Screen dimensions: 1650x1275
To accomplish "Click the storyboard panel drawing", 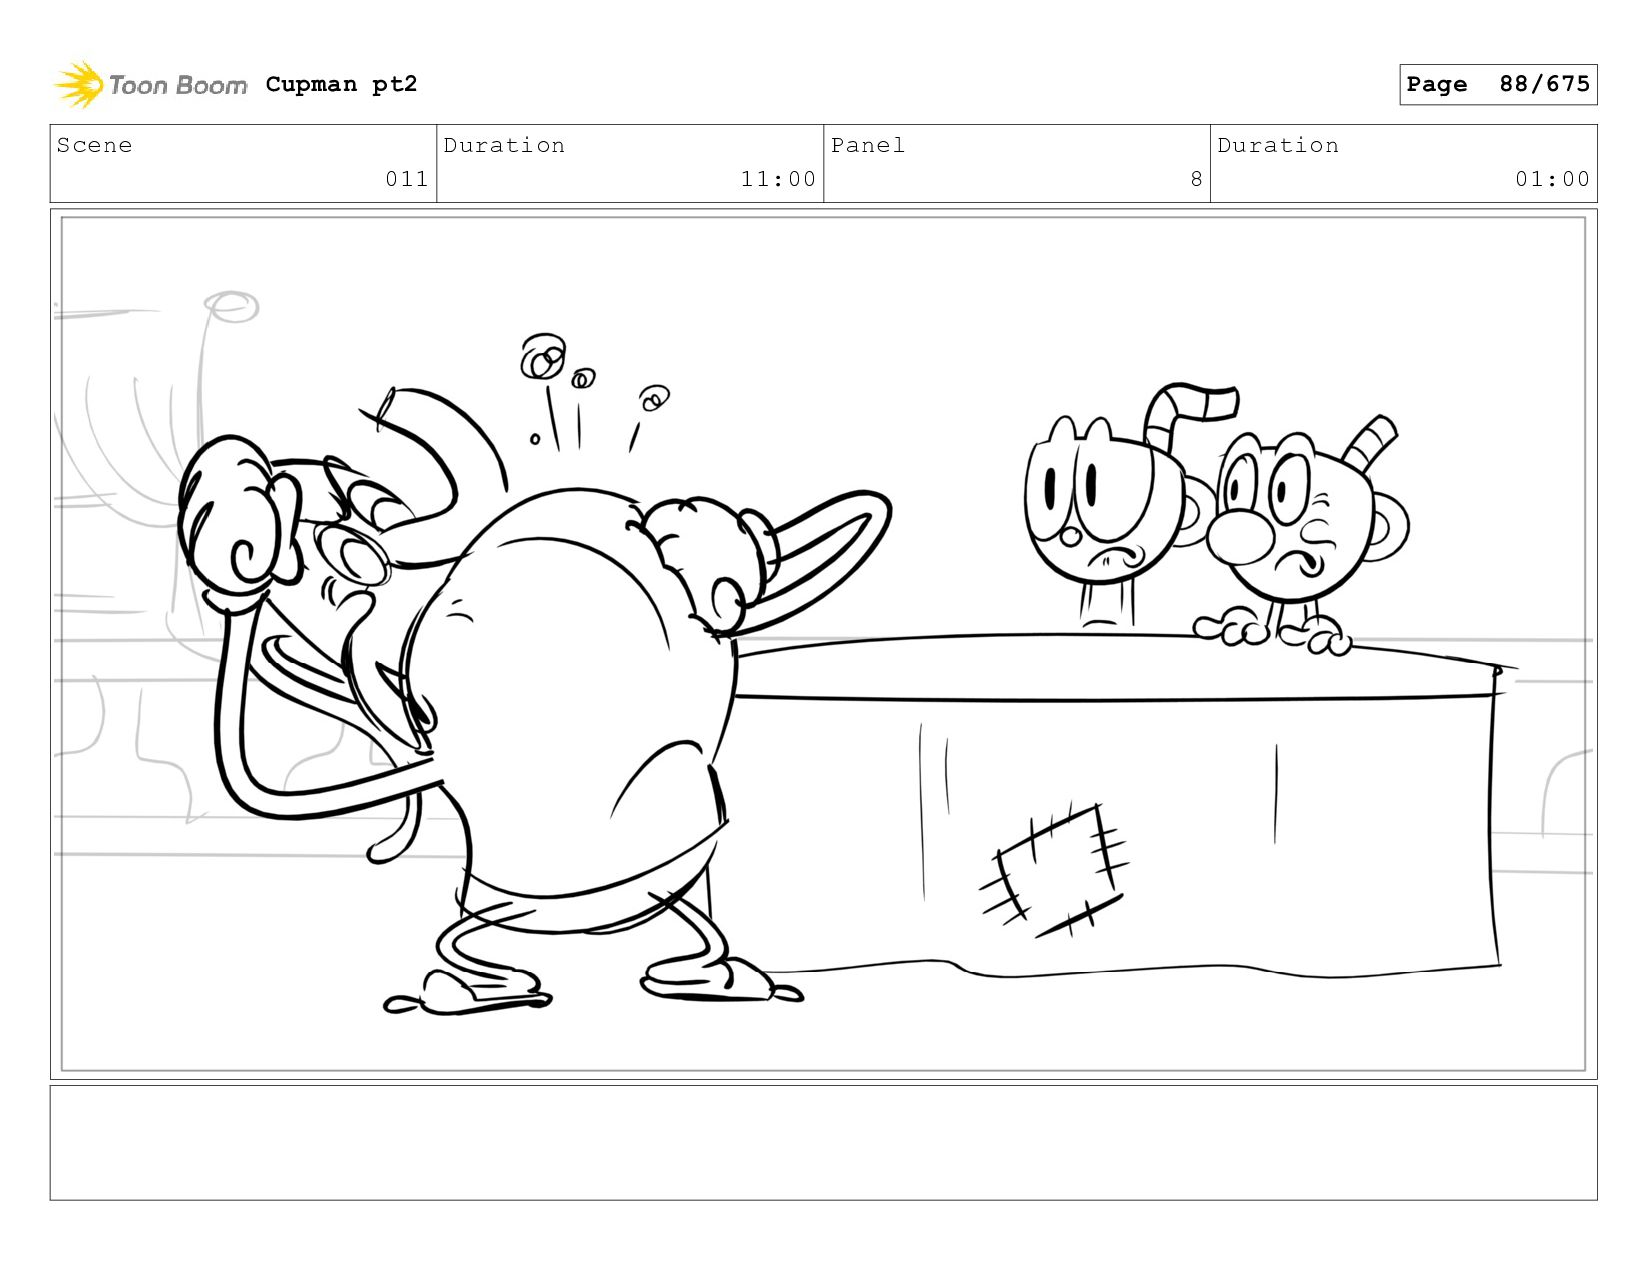I will [x=823, y=644].
